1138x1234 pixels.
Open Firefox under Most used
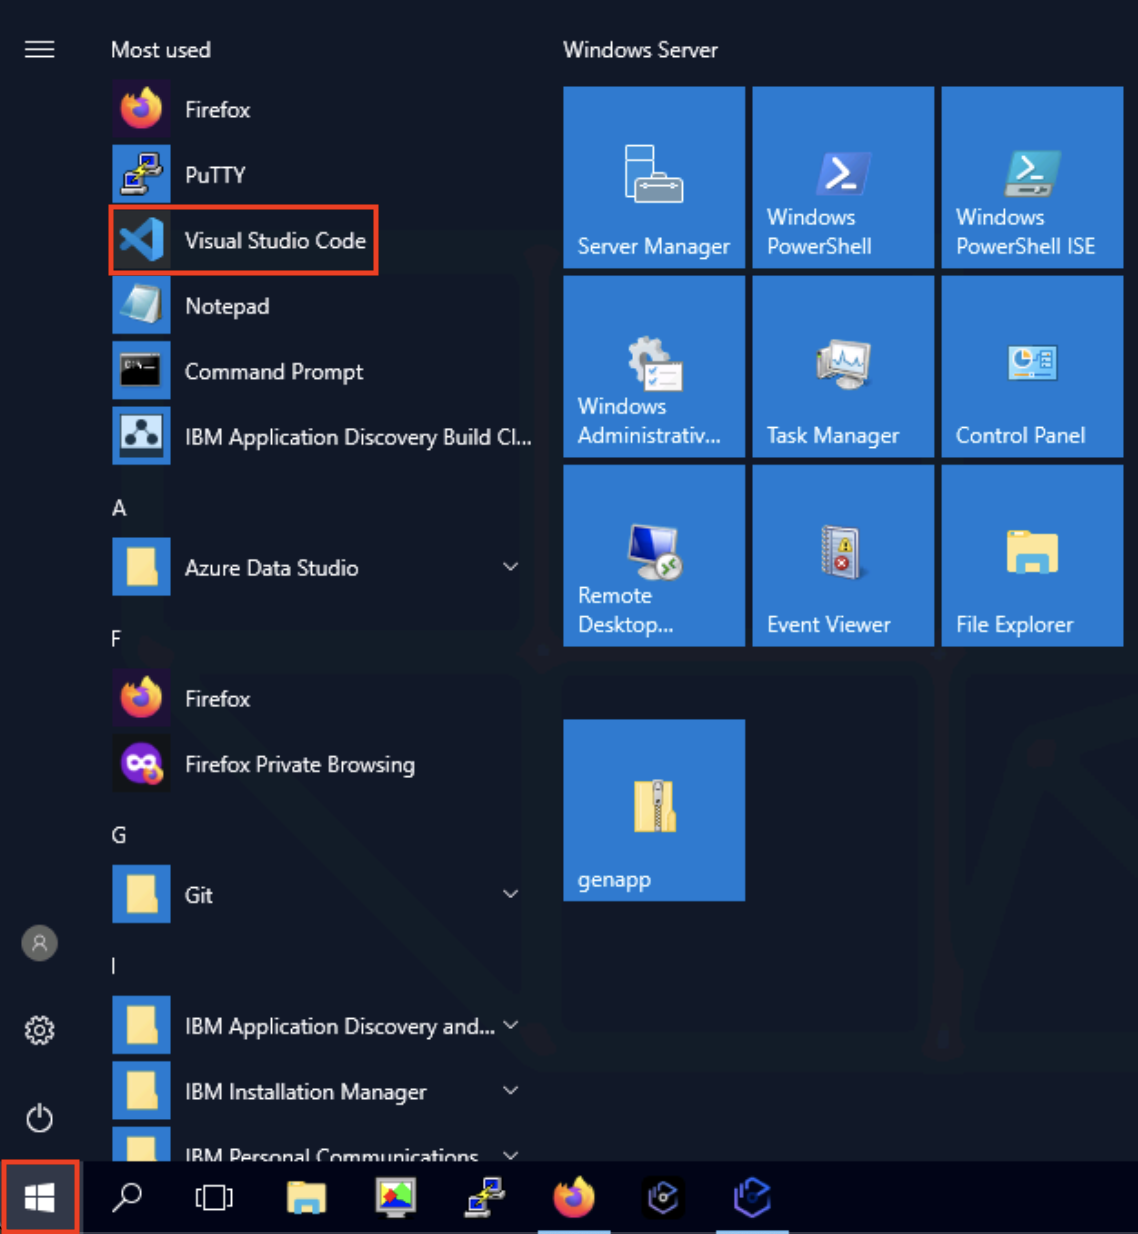[320, 109]
